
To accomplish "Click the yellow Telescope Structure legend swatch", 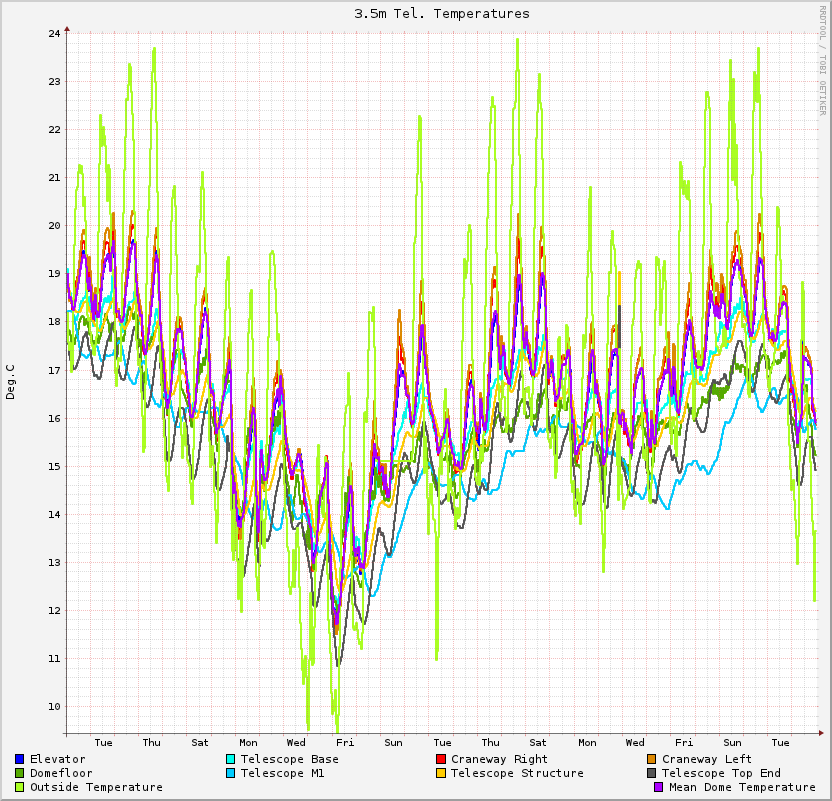I will point(441,773).
